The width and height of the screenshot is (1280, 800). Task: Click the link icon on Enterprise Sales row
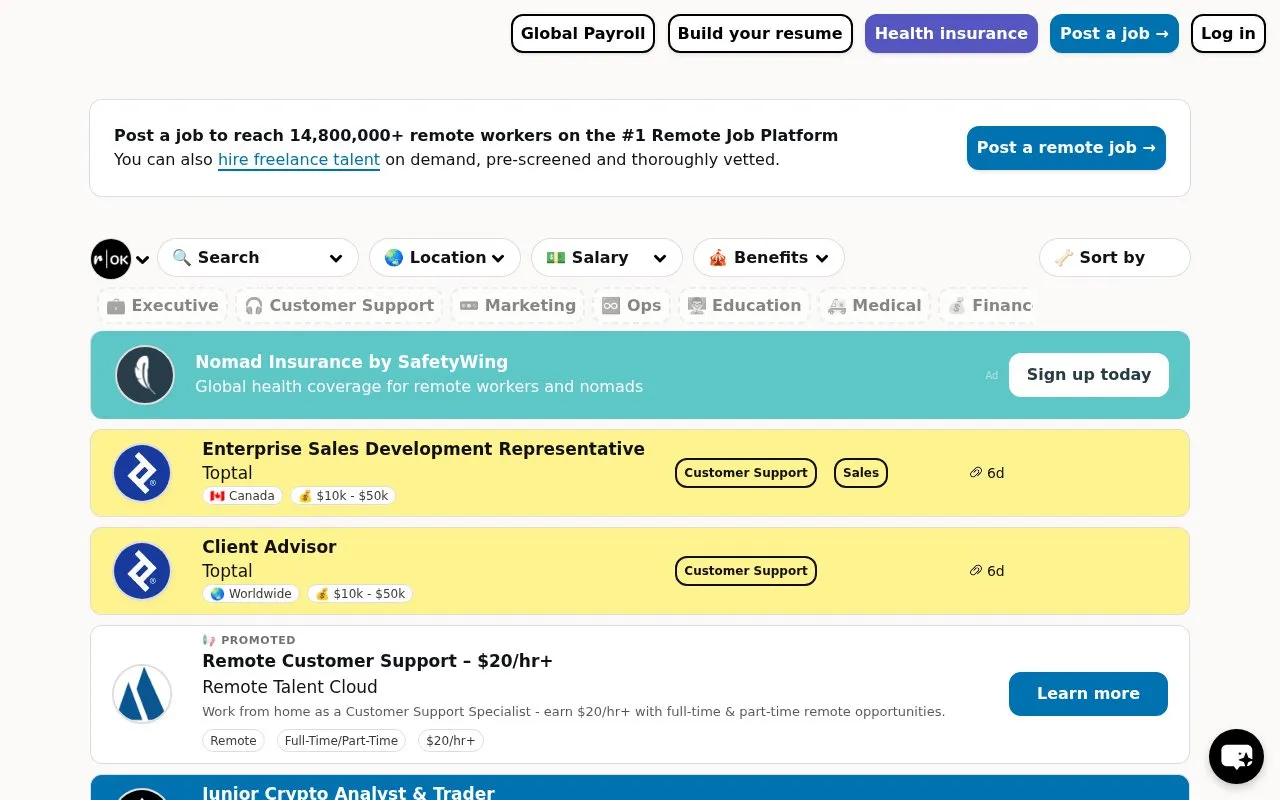(976, 473)
